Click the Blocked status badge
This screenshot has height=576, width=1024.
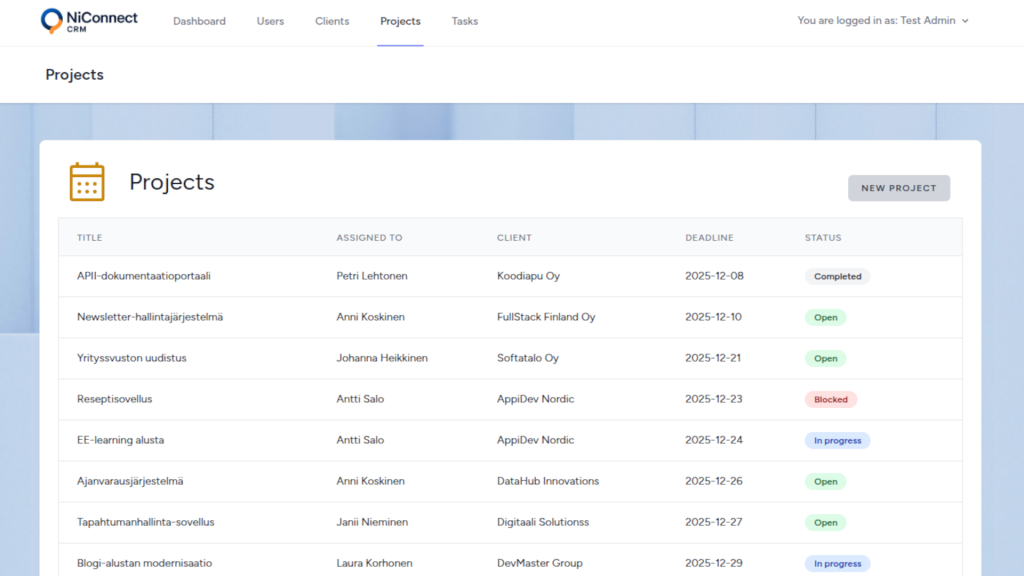(831, 400)
